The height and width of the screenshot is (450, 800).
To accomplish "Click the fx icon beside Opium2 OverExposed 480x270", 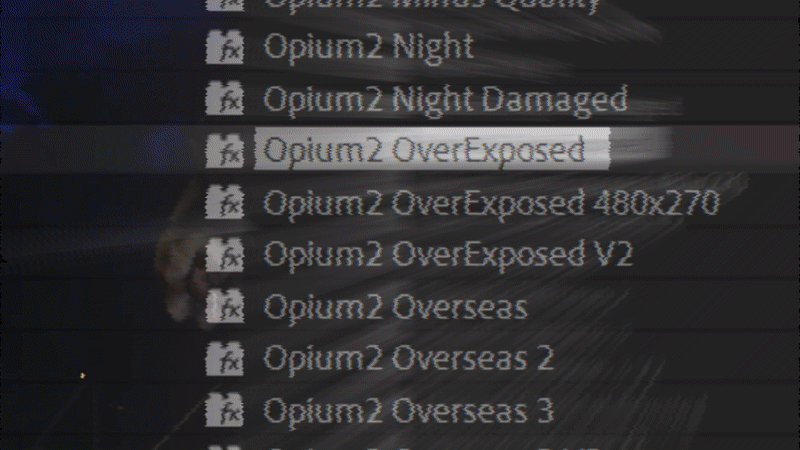I will pos(224,203).
